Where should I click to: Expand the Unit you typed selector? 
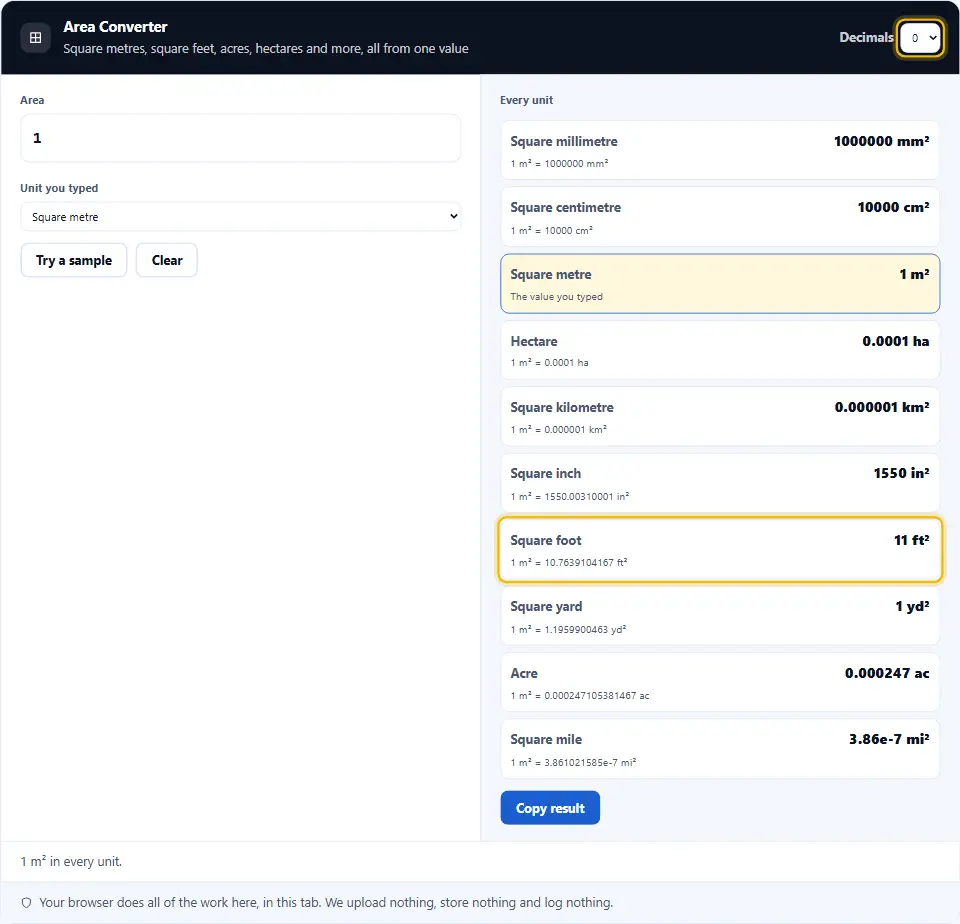pos(241,217)
